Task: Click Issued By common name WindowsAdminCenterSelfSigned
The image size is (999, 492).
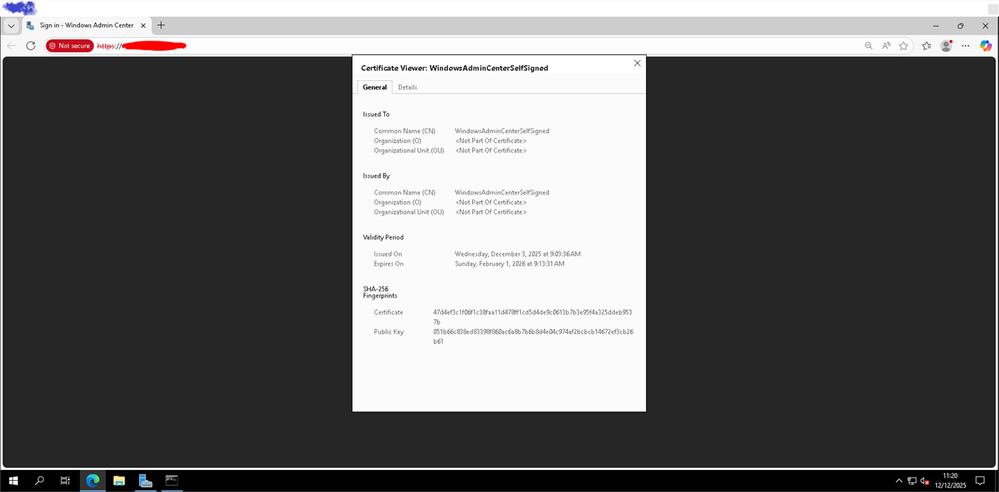Action: coord(502,192)
